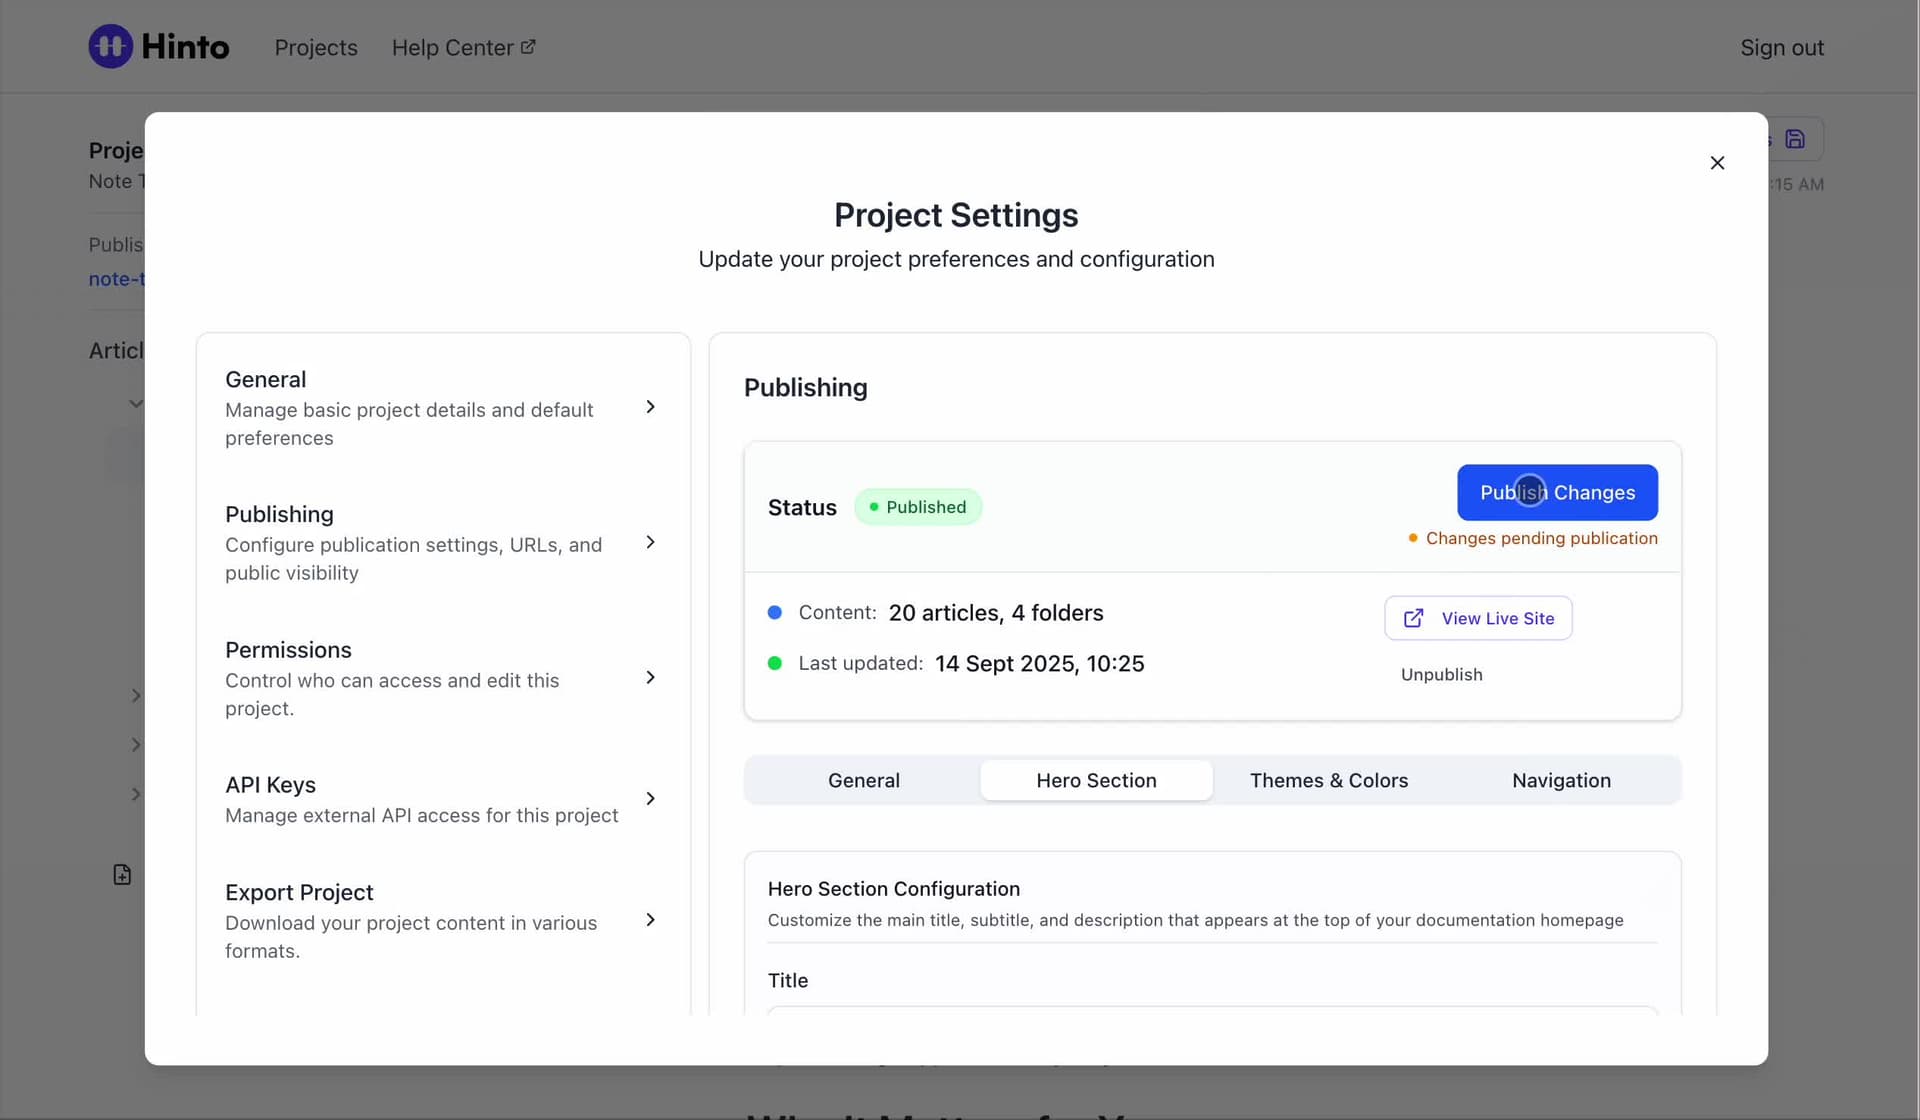Switch to the General tab
Screen dimensions: 1920x1120
click(863, 780)
